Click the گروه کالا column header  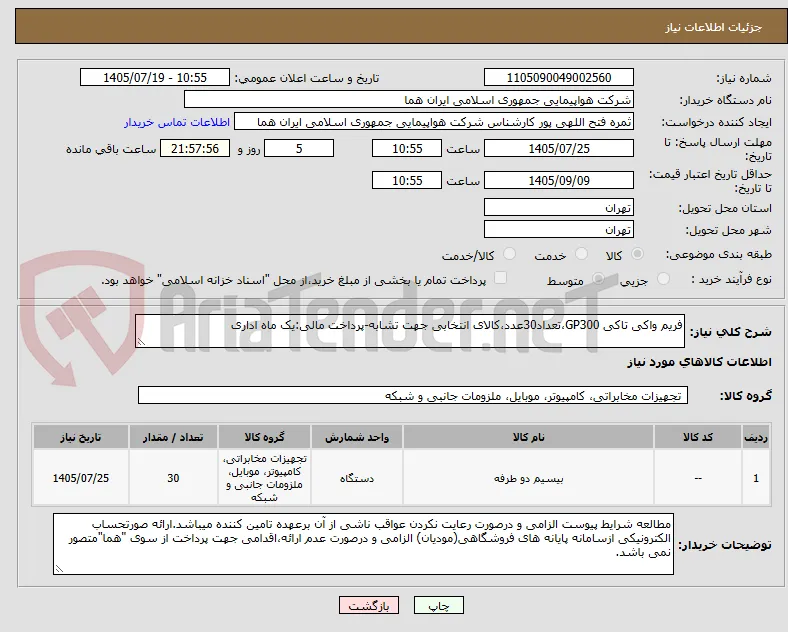point(264,437)
